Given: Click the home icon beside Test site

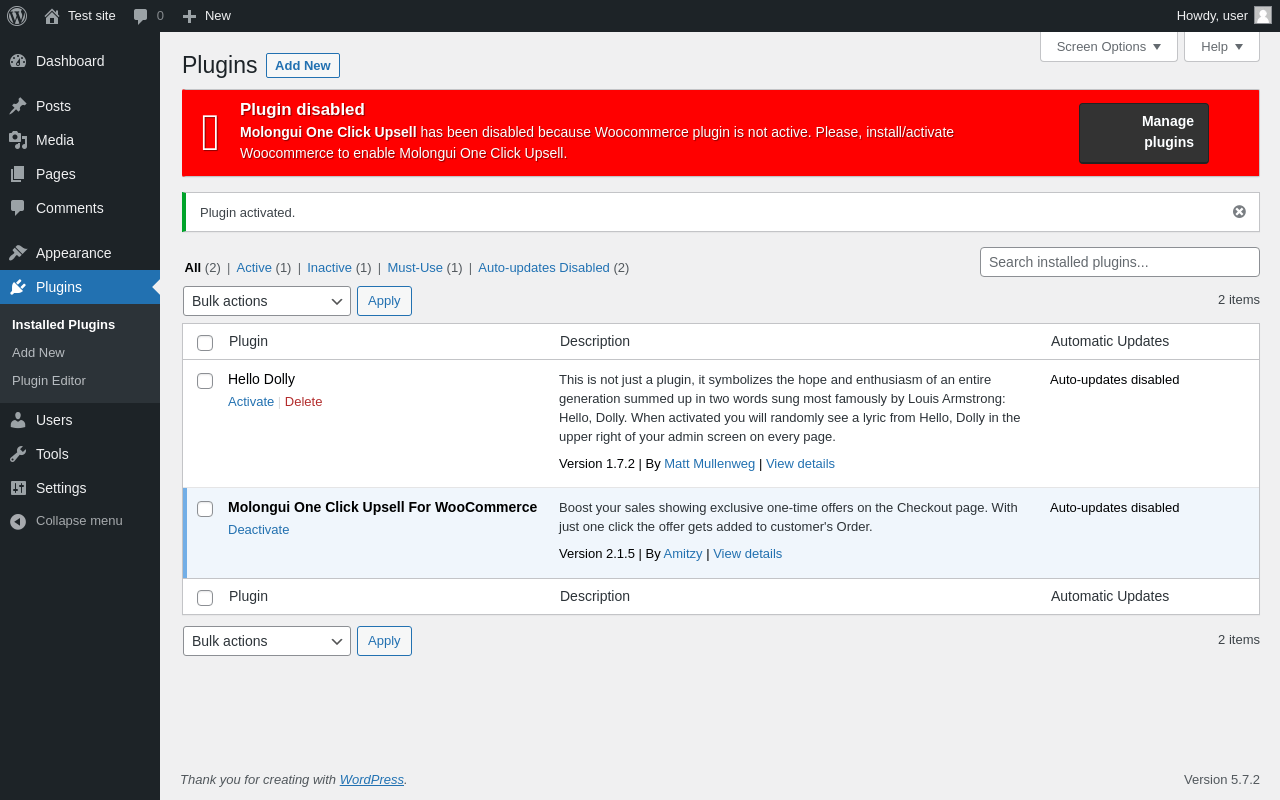Looking at the screenshot, I should click(52, 16).
